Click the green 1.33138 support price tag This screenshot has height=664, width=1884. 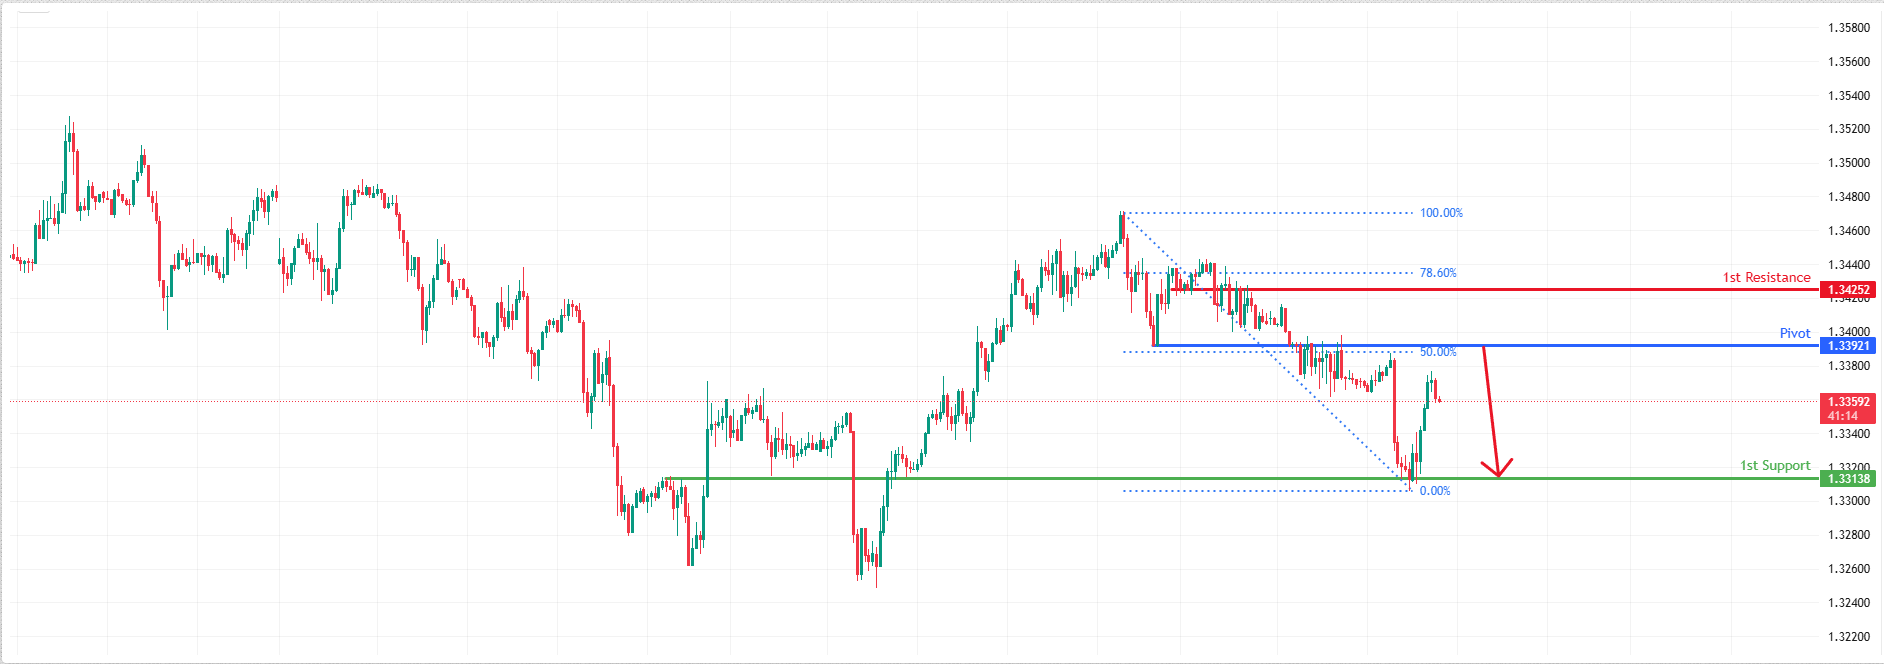pyautogui.click(x=1848, y=479)
